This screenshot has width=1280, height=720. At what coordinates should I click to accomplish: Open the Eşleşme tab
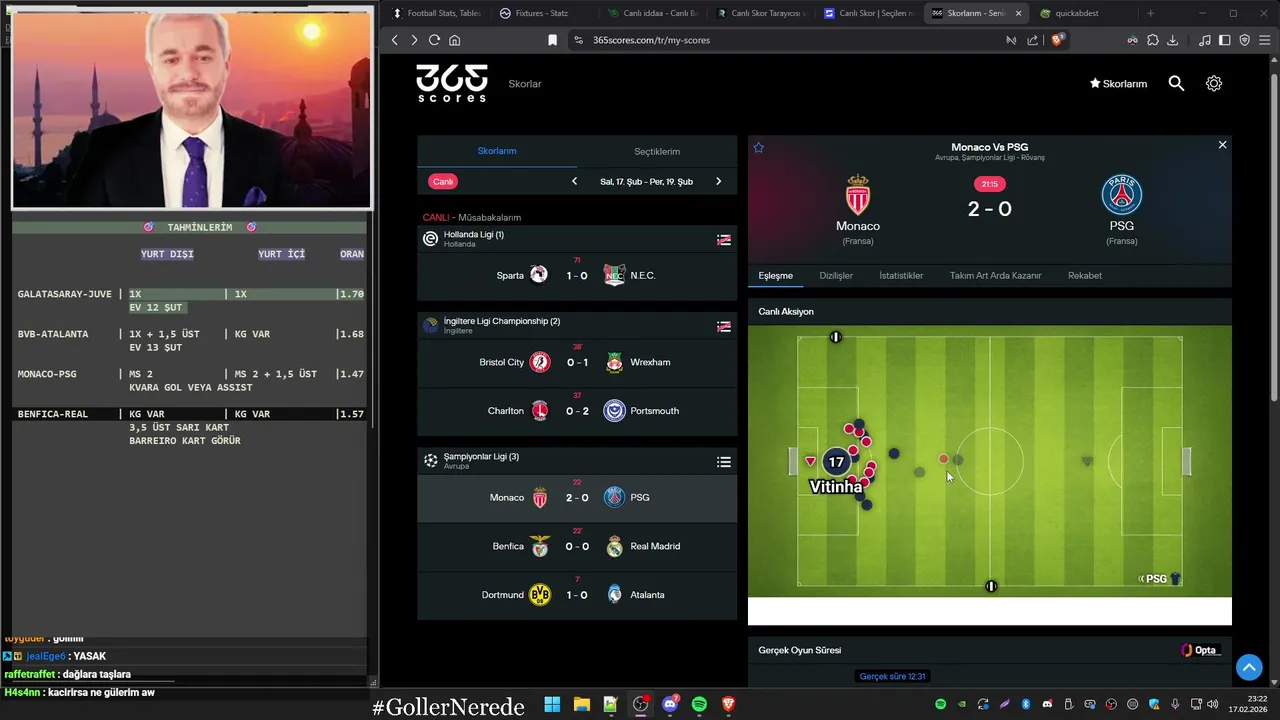[776, 275]
